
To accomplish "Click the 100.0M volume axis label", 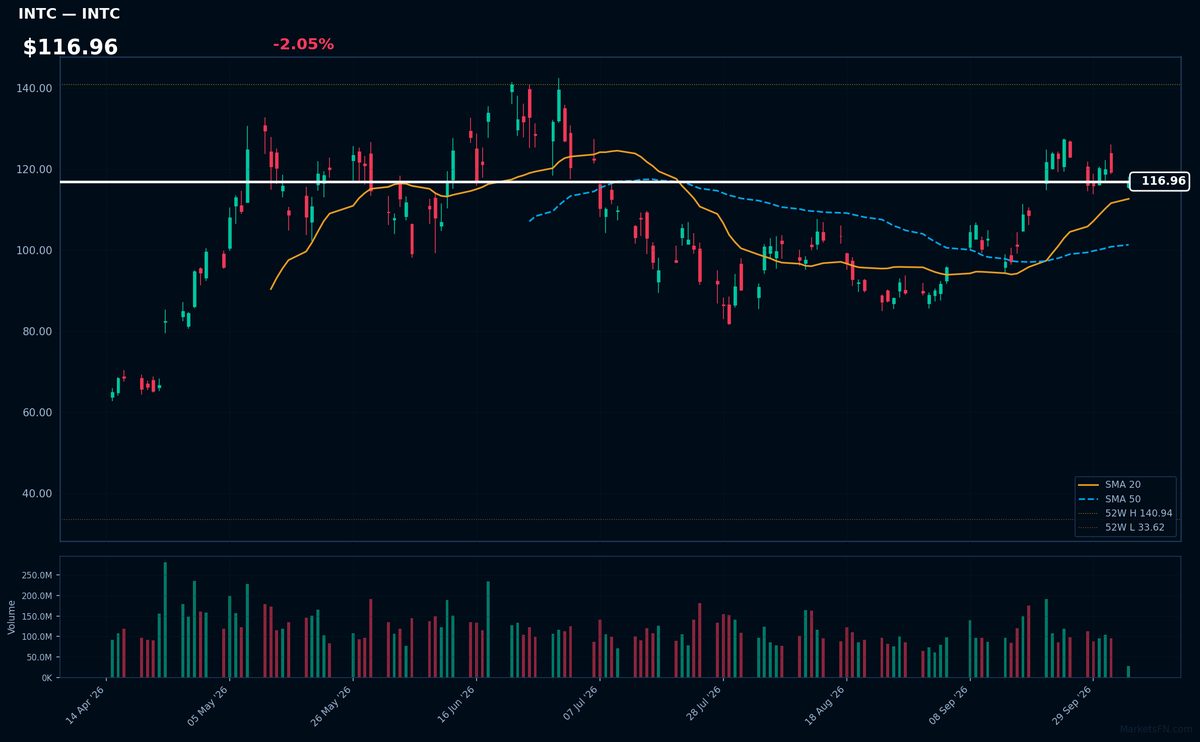I will tap(37, 637).
